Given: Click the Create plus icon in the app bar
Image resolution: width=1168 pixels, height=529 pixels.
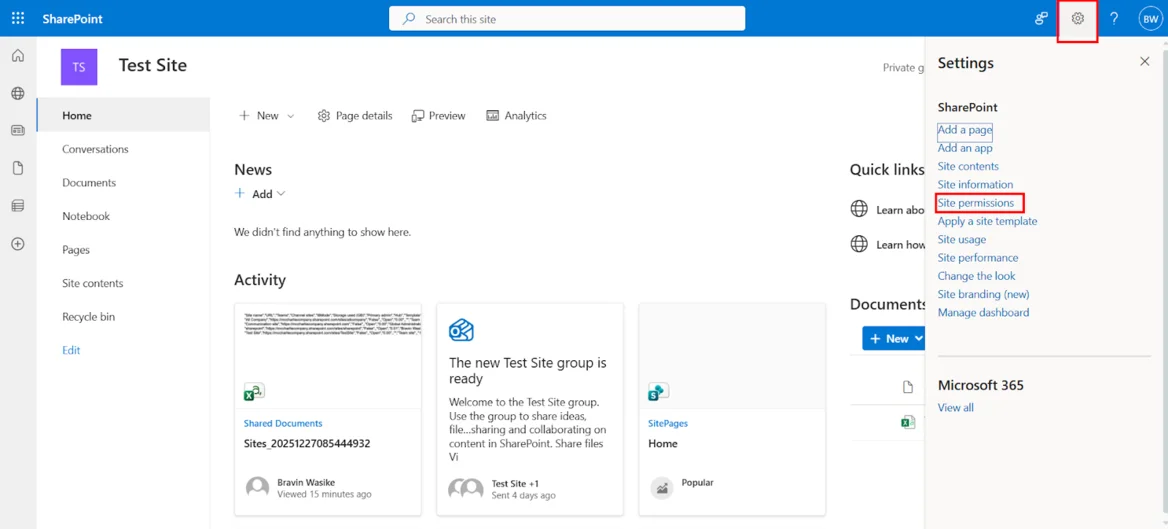Looking at the screenshot, I should (x=18, y=244).
